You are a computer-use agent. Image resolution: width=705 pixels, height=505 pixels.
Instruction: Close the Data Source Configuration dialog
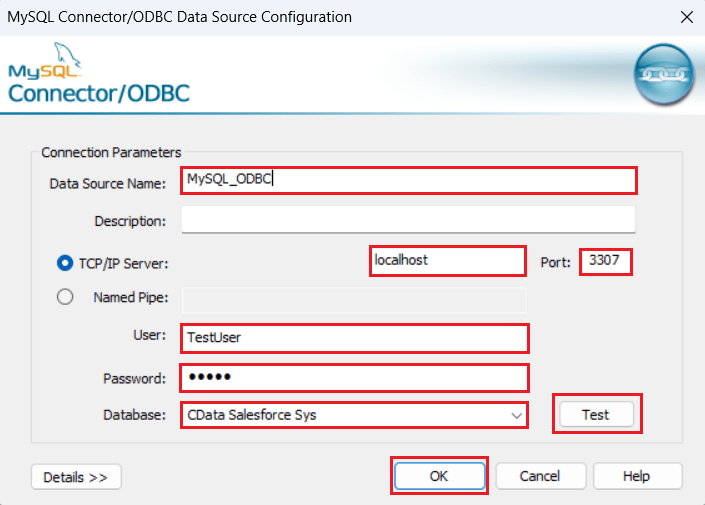(x=686, y=17)
